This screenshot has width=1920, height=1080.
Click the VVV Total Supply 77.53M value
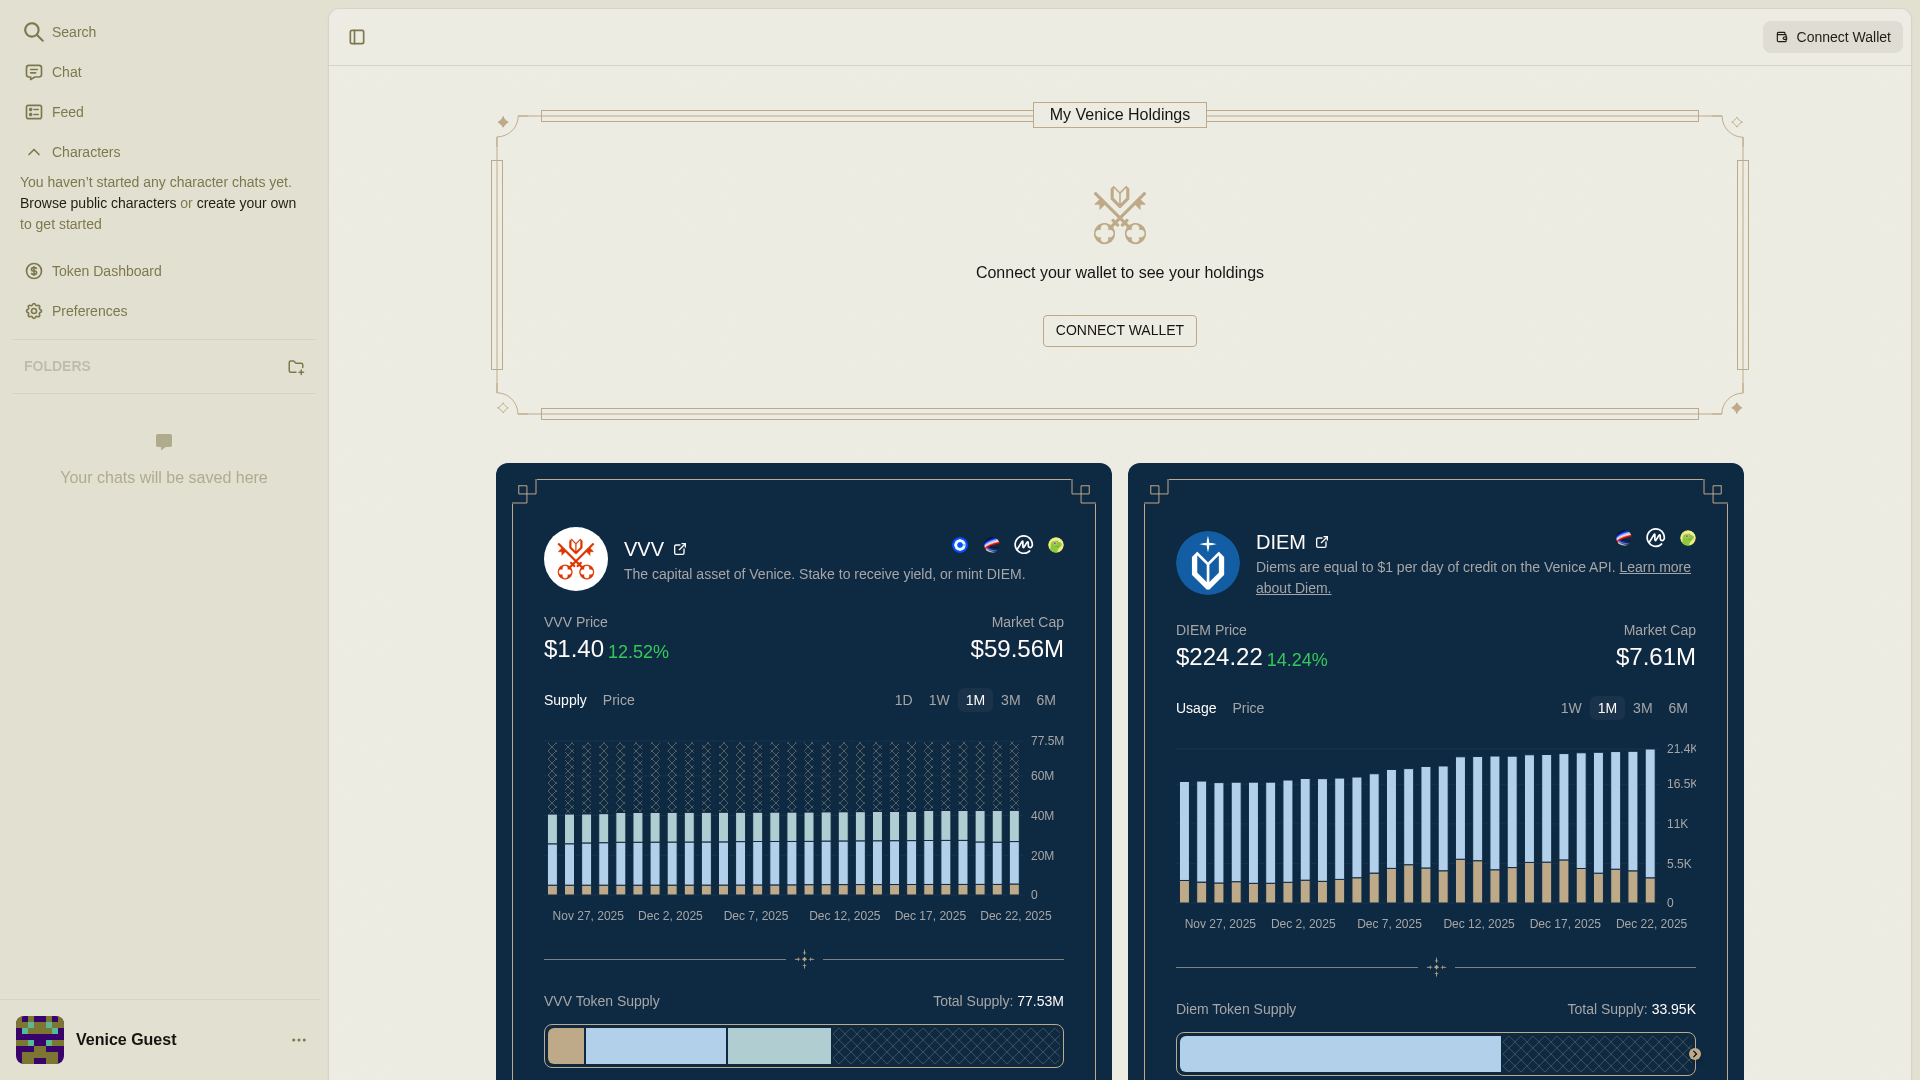[x=1040, y=1001]
